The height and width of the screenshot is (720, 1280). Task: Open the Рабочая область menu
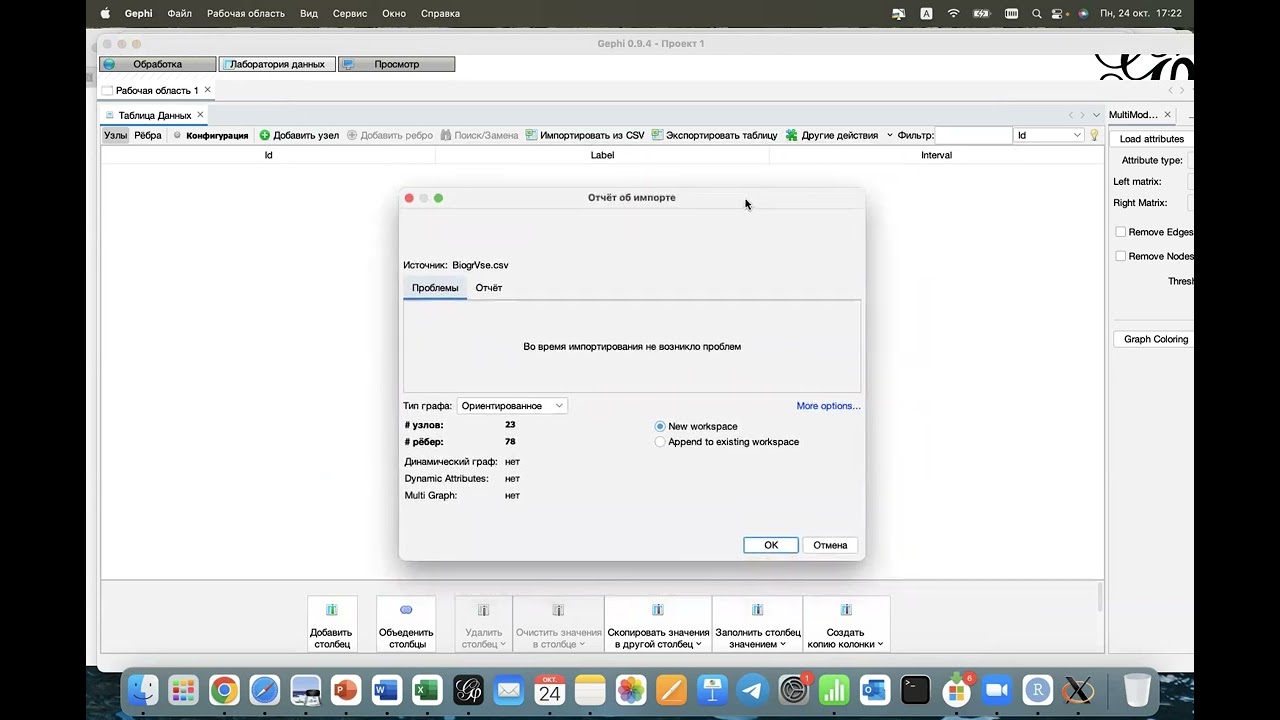click(x=246, y=14)
